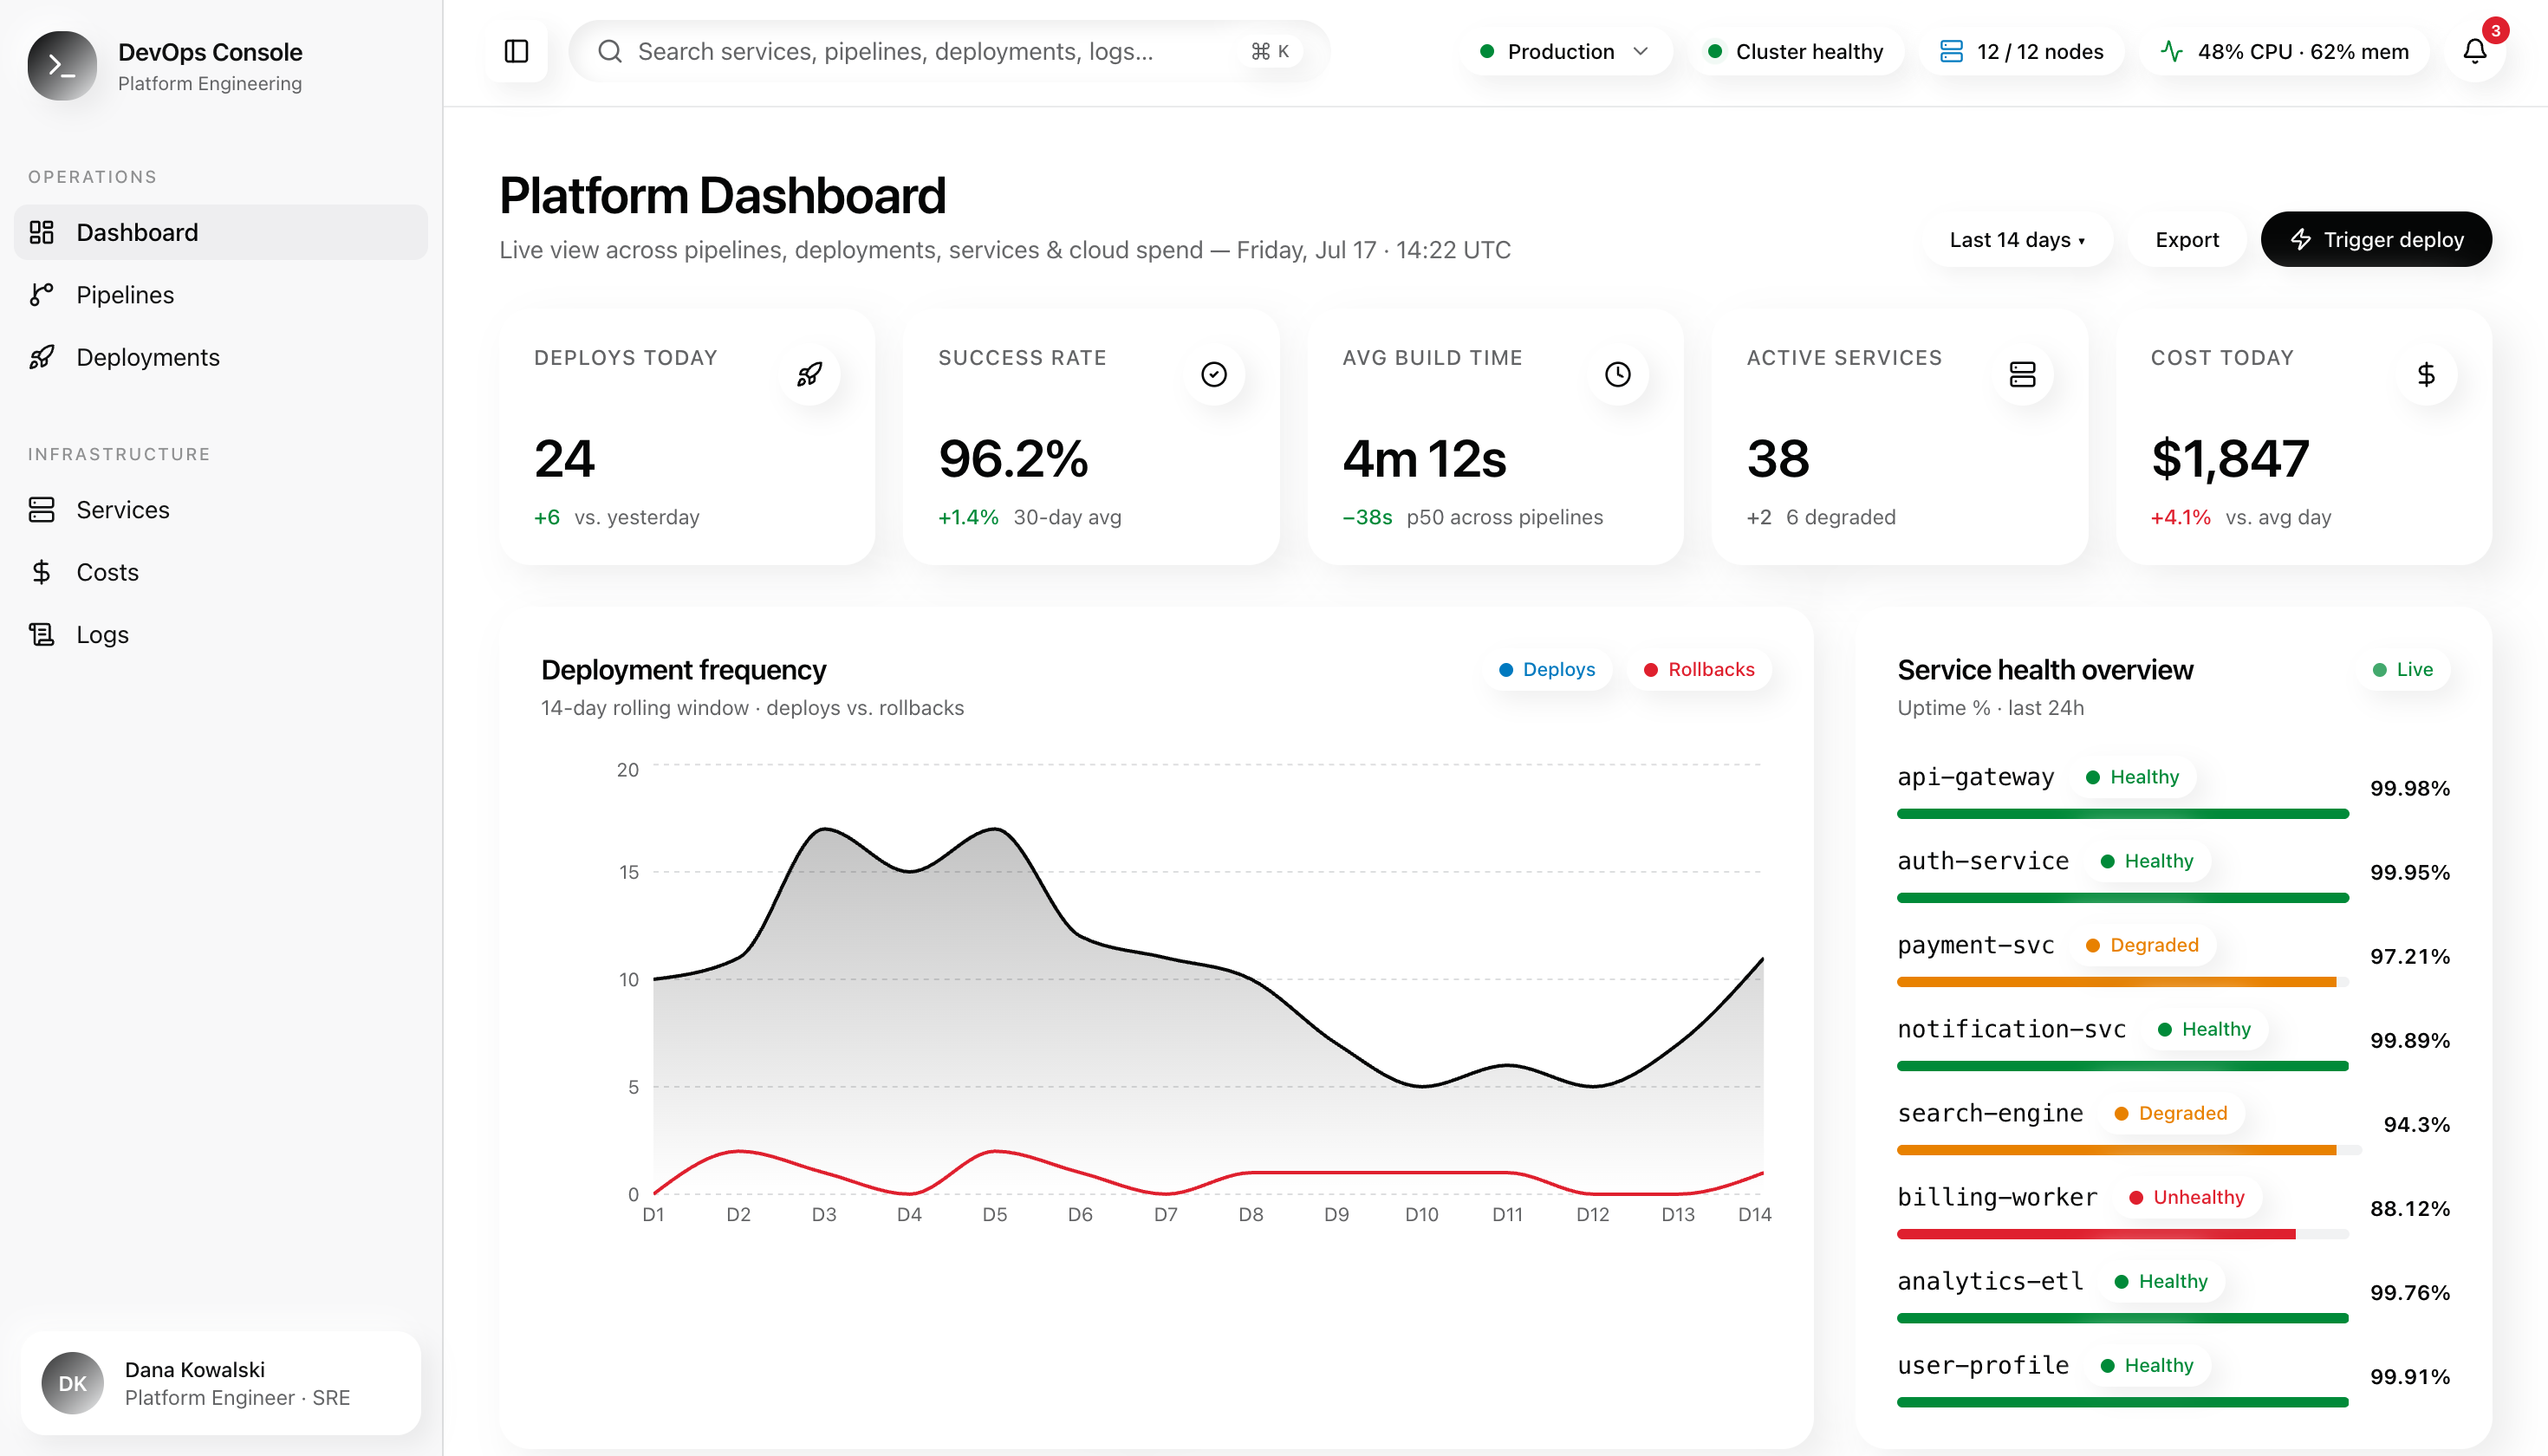Click the dollar icon on Cost Today card
The image size is (2548, 1456).
(x=2426, y=374)
